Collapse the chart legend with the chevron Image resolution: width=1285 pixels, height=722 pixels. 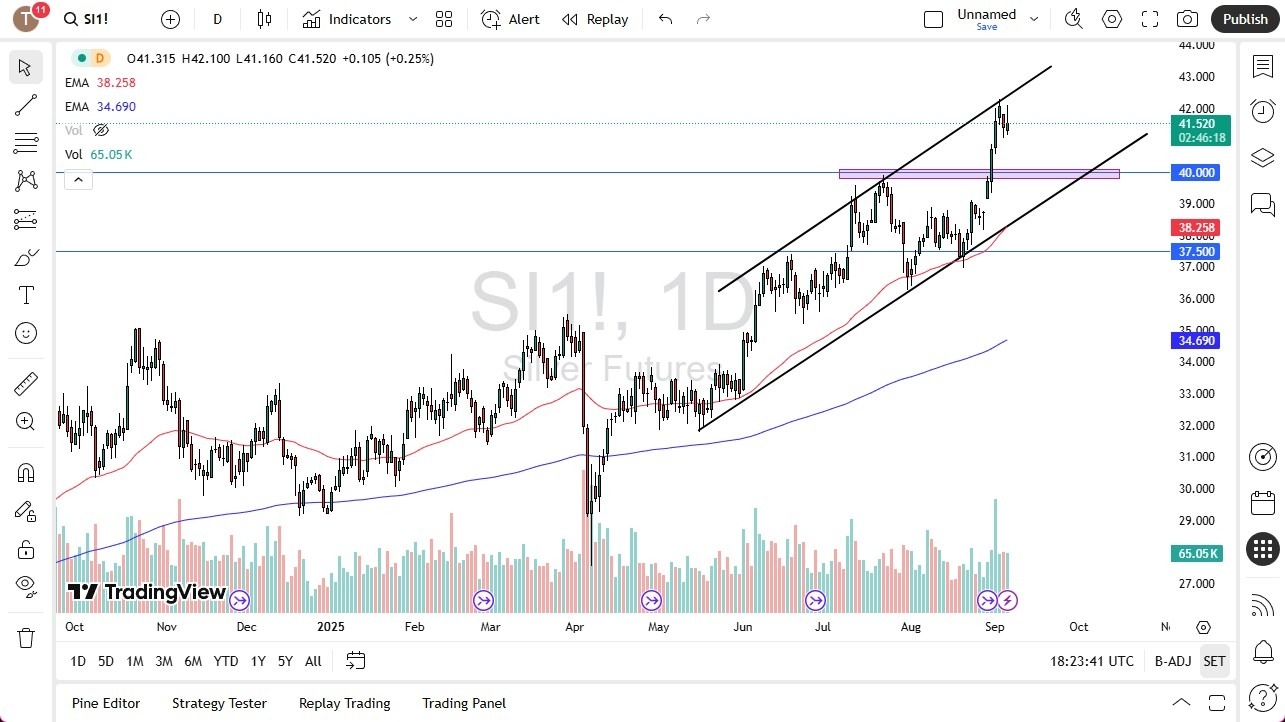click(x=78, y=179)
